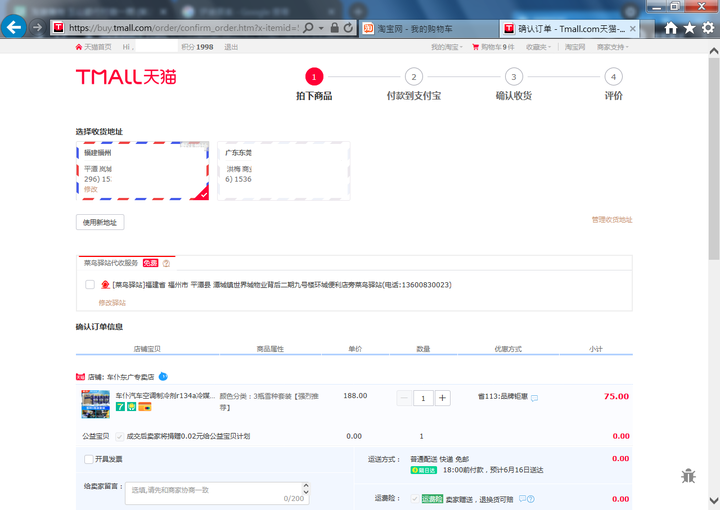Click the blue Wangwang chat icon by shop name
The height and width of the screenshot is (510, 720).
pos(163,376)
